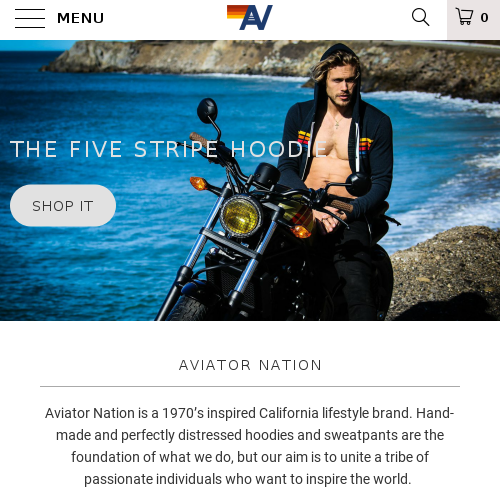
Task: Click the gravel shoreline at banner's right
Action: [447, 273]
